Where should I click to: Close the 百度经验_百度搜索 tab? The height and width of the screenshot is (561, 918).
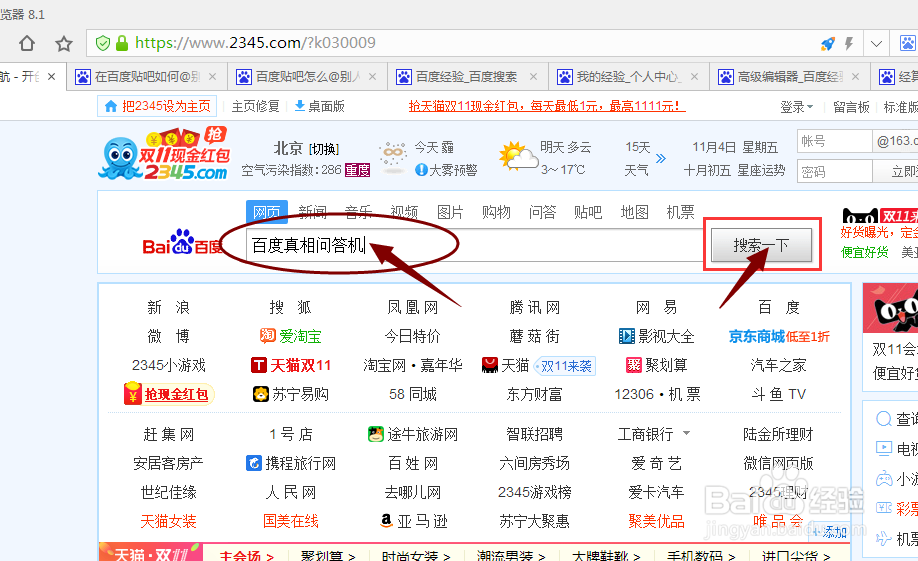coord(533,77)
